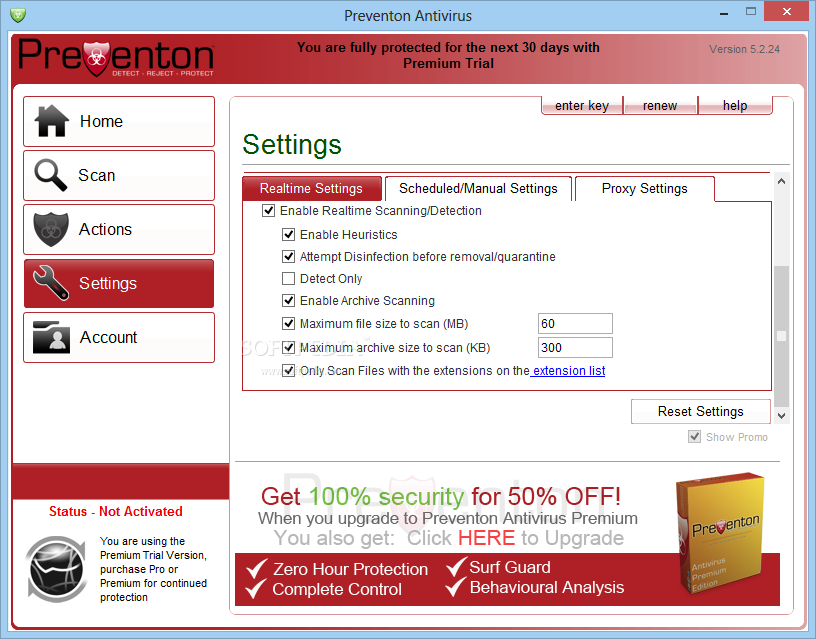Open the Actions page
Viewport: 816px width, 639px height.
(x=119, y=229)
